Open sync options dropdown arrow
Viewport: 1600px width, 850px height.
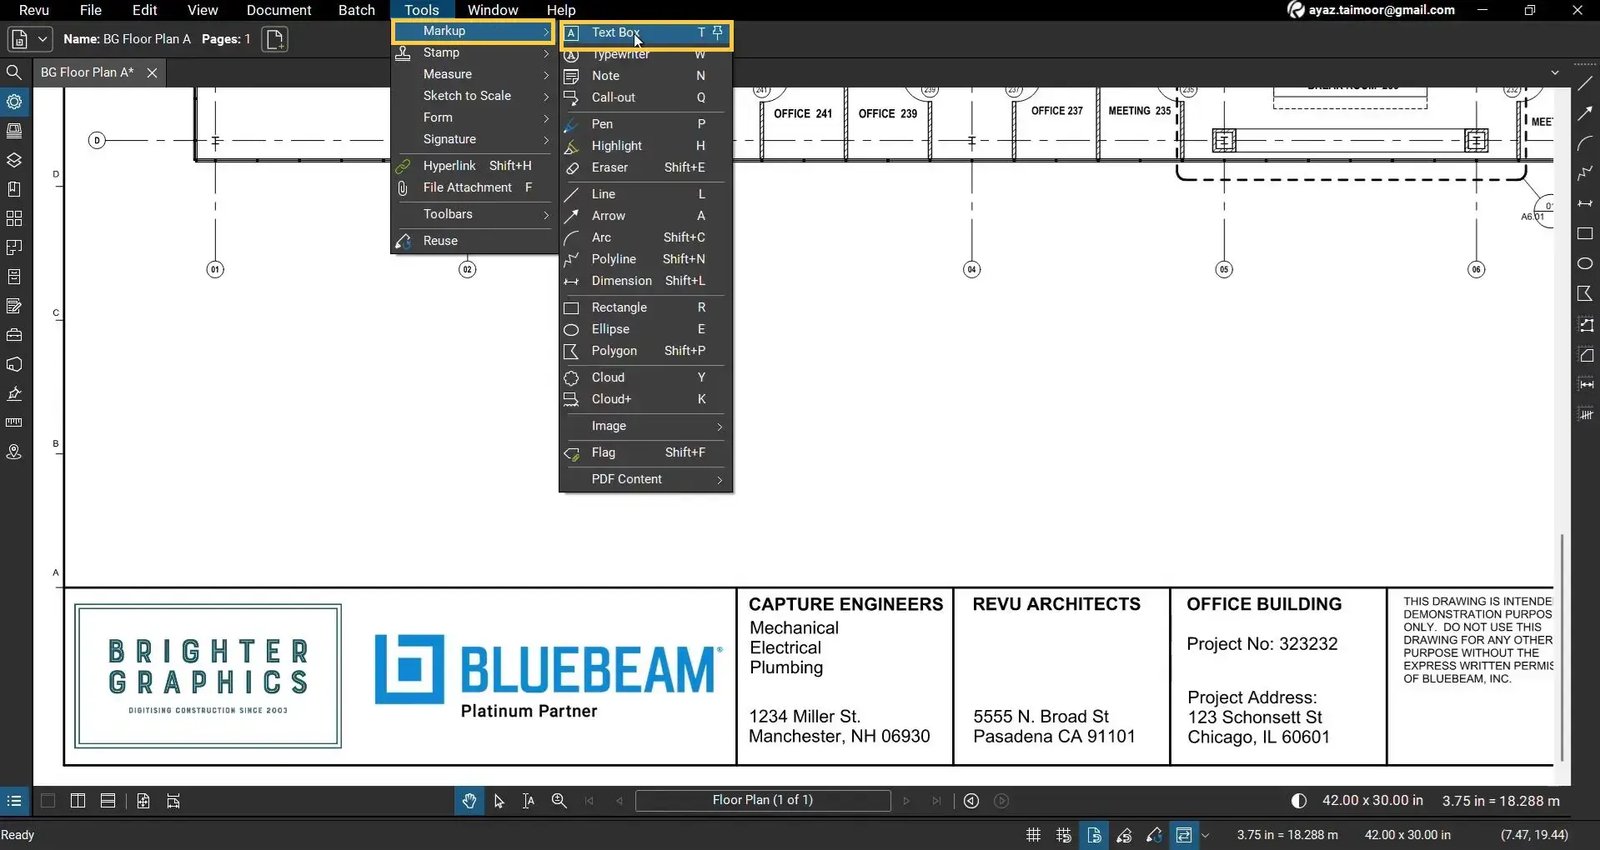[1205, 835]
